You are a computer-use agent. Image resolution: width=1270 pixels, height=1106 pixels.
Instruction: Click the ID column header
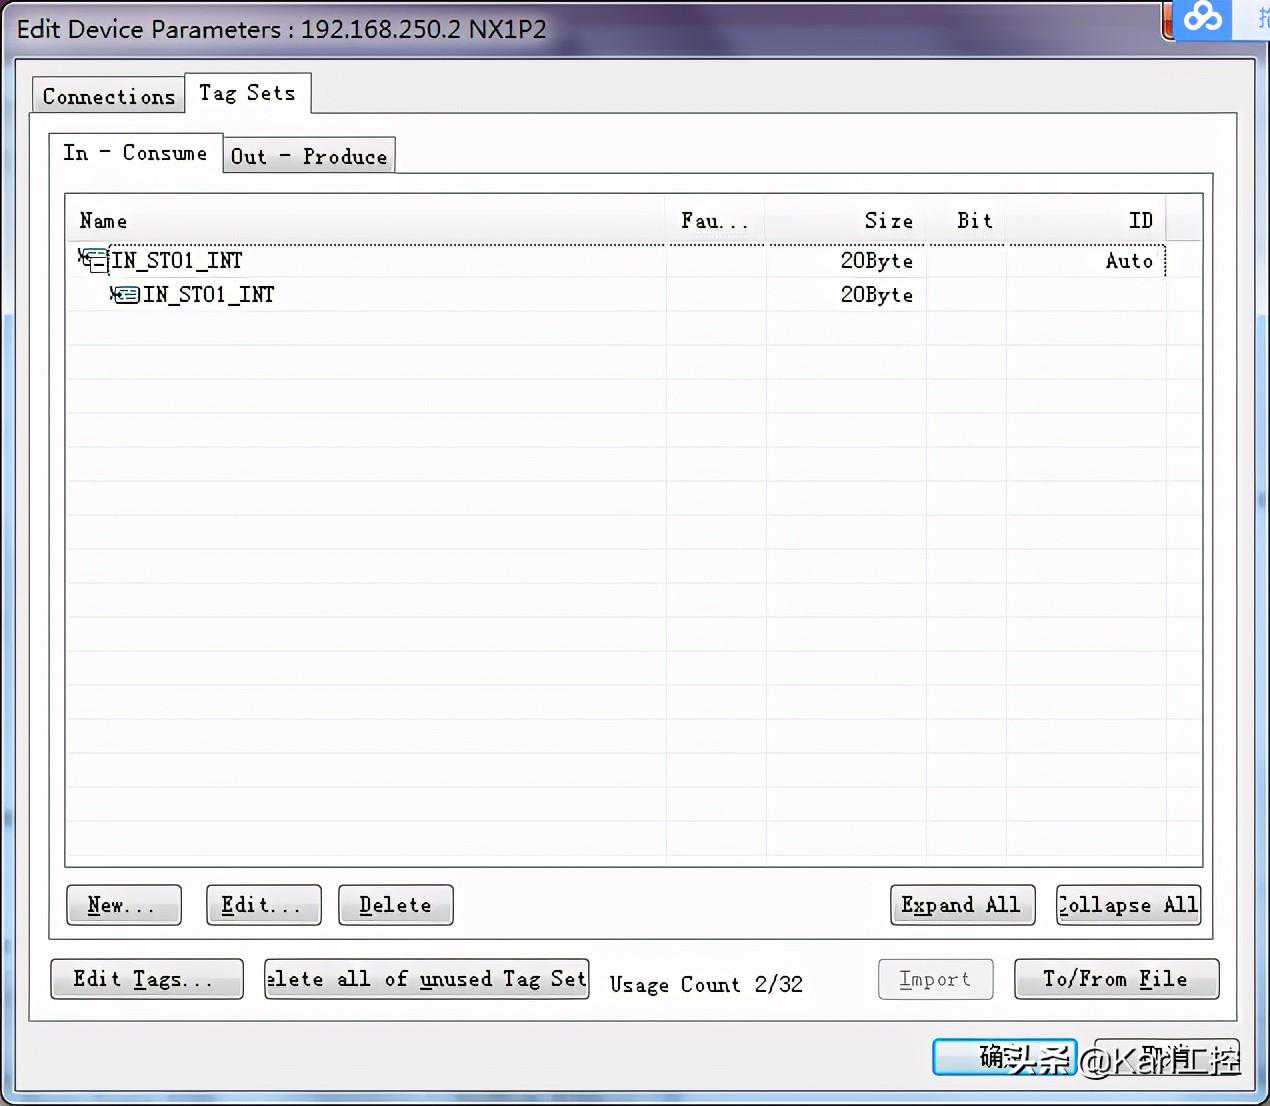coord(1085,221)
